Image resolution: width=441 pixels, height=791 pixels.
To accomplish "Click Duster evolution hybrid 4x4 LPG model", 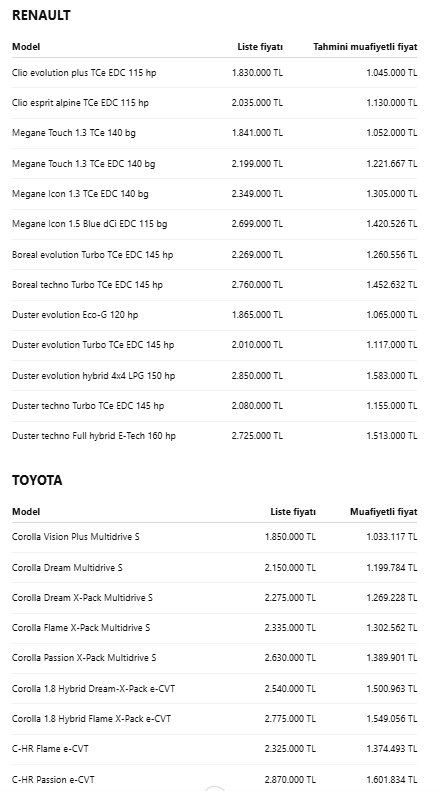I will pos(94,375).
